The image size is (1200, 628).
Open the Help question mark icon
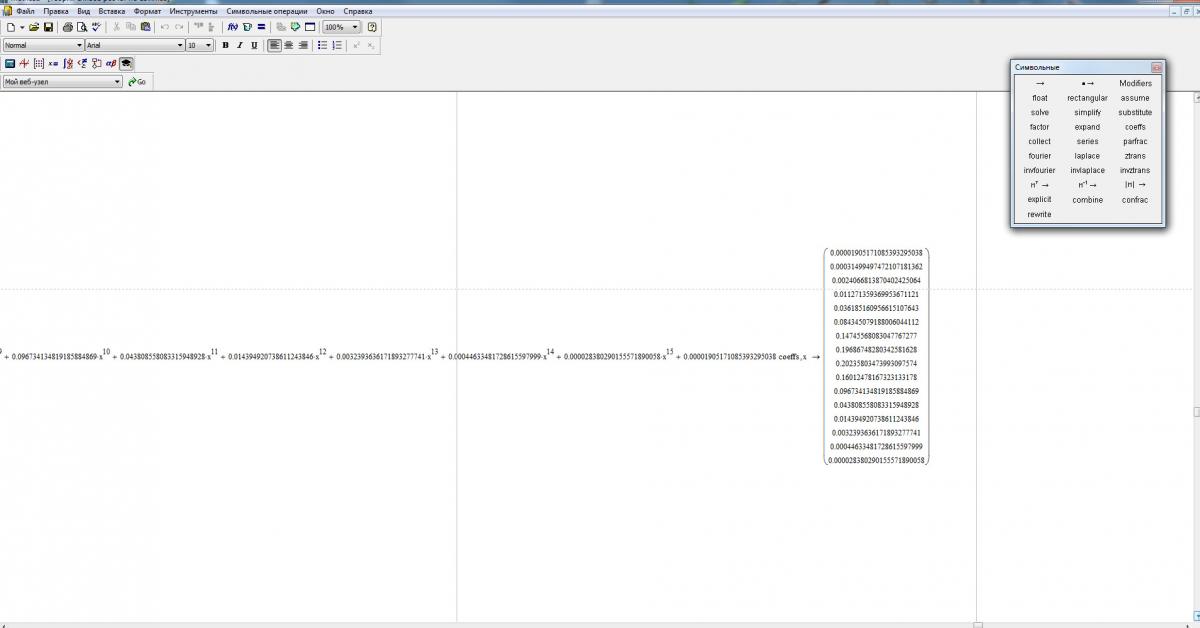click(x=372, y=27)
